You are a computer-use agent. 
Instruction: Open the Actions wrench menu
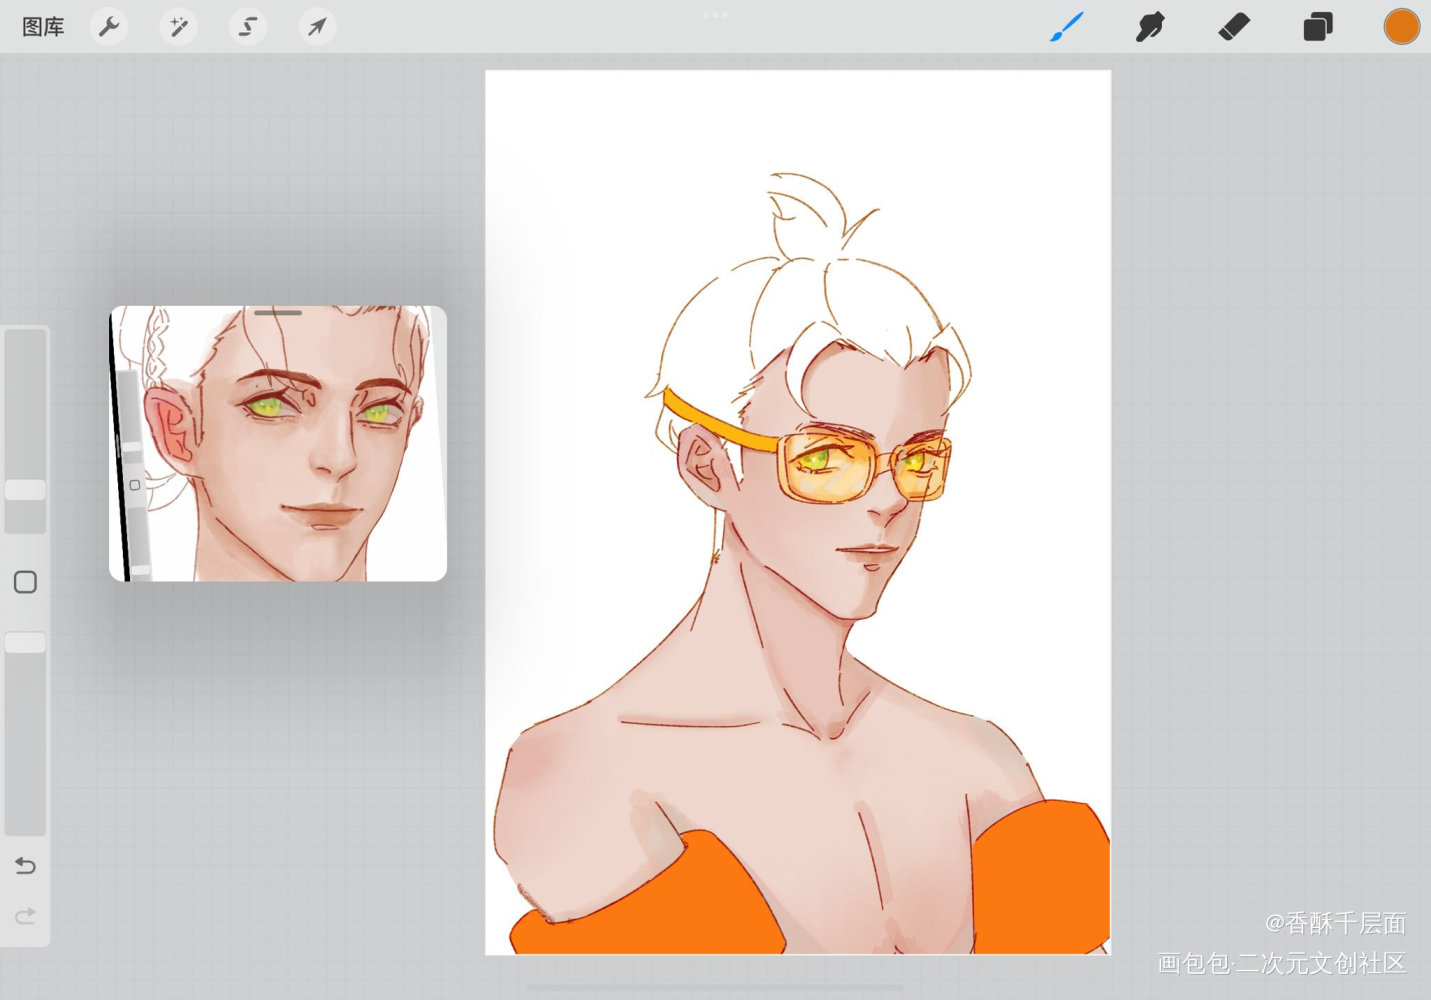109,27
